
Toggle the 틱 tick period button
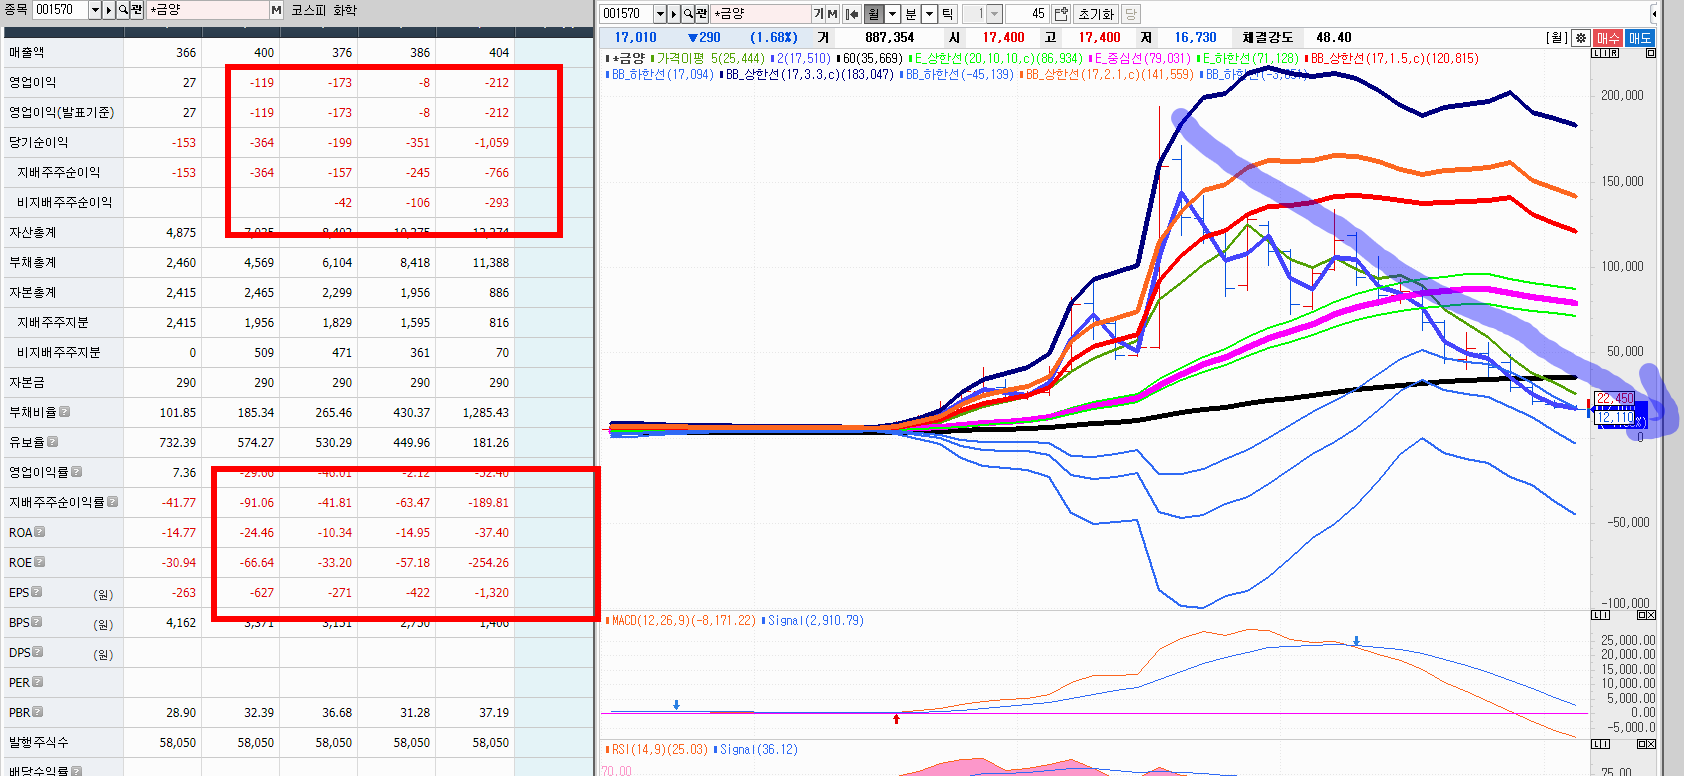tap(948, 14)
